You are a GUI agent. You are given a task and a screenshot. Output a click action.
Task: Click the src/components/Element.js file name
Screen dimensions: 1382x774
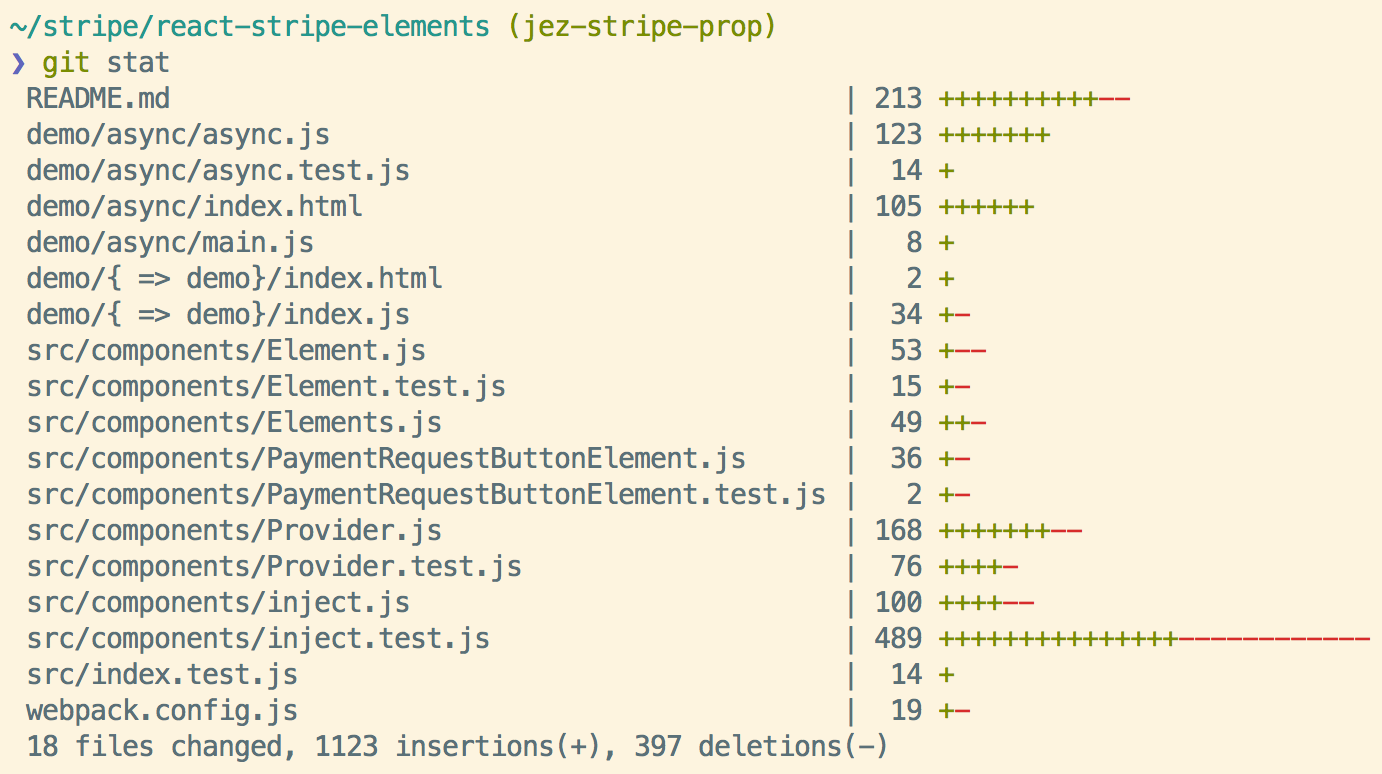(226, 351)
